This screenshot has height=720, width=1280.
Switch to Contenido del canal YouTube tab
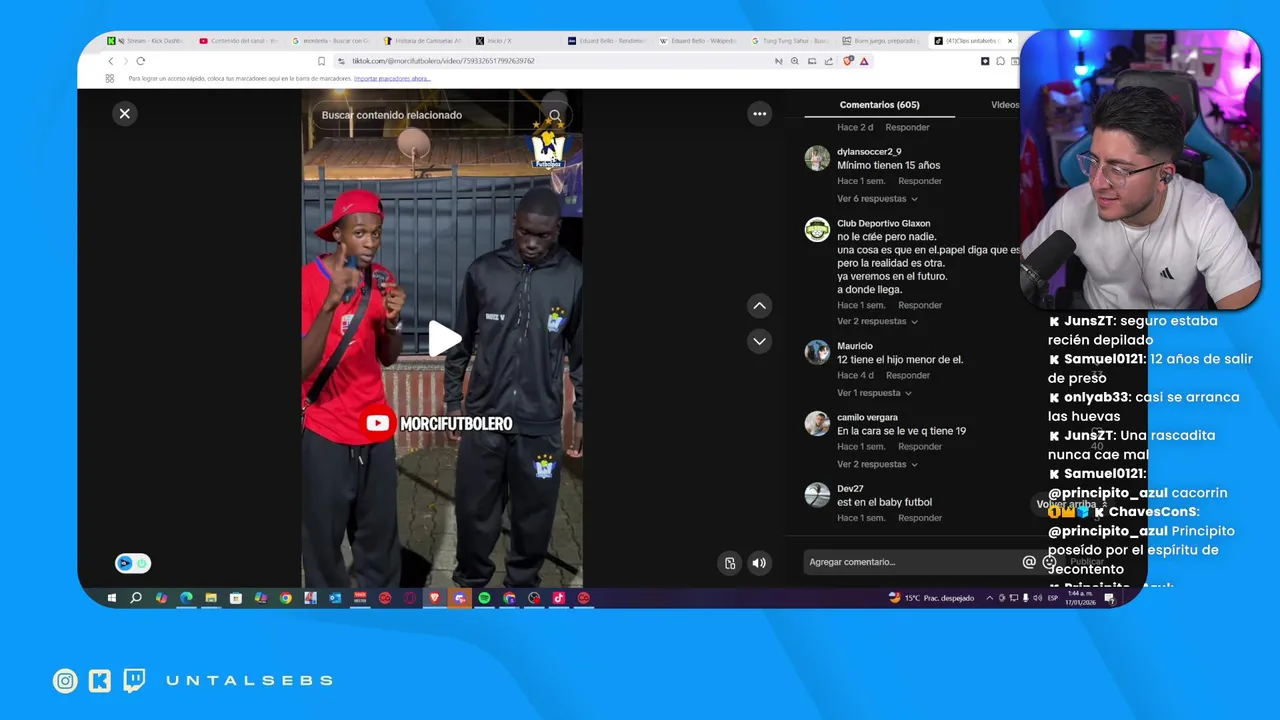[x=238, y=41]
